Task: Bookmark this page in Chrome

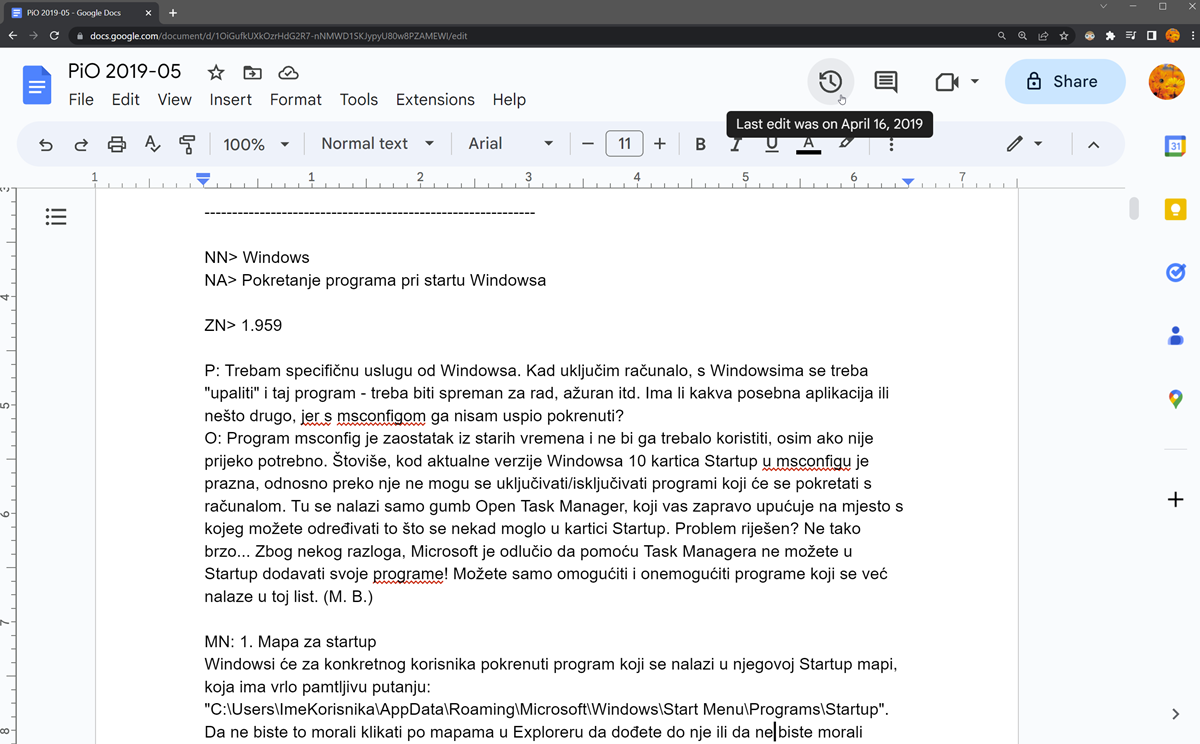Action: 1066,35
